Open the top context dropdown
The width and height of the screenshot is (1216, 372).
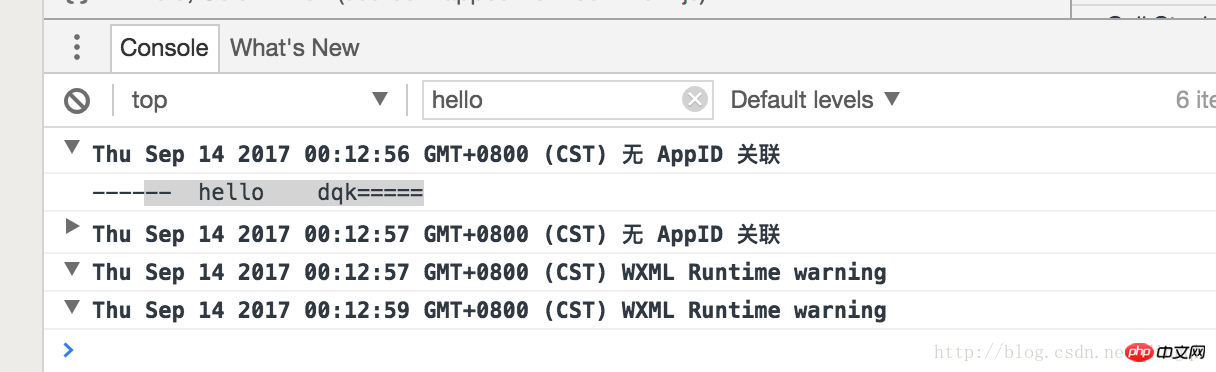click(260, 100)
